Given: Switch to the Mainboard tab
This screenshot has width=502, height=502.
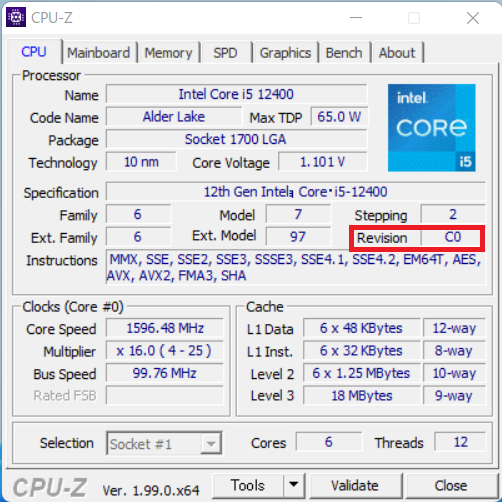Looking at the screenshot, I should tap(99, 53).
